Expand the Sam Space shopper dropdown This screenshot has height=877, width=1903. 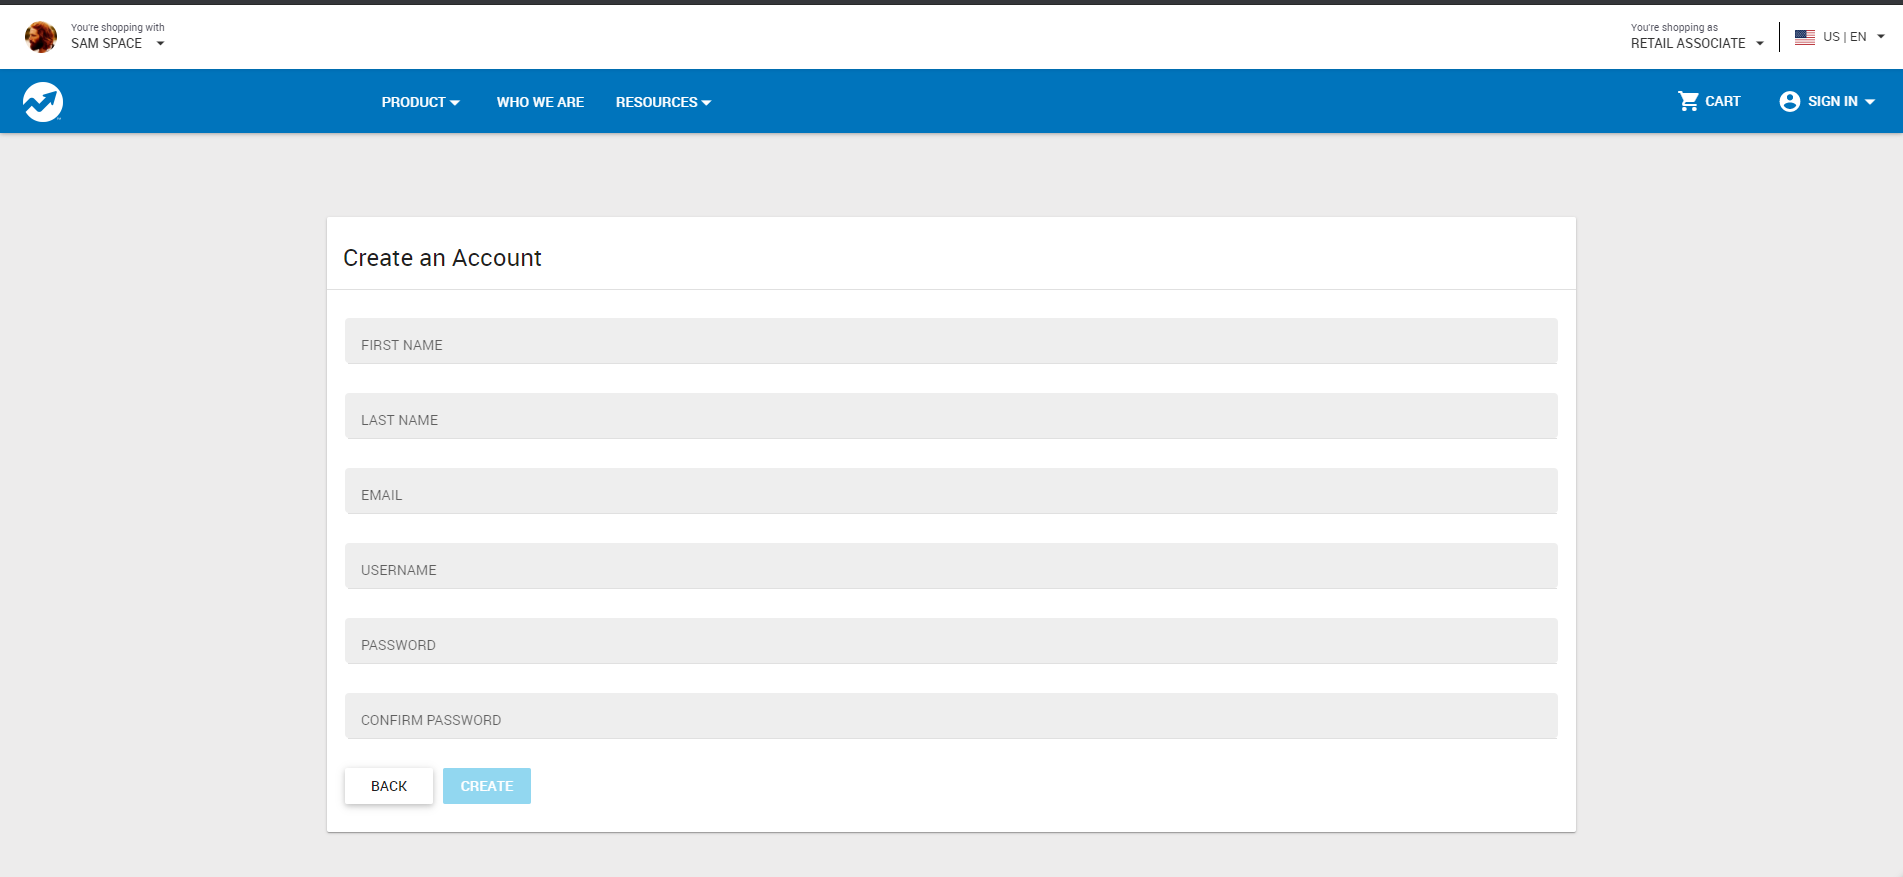click(x=160, y=43)
